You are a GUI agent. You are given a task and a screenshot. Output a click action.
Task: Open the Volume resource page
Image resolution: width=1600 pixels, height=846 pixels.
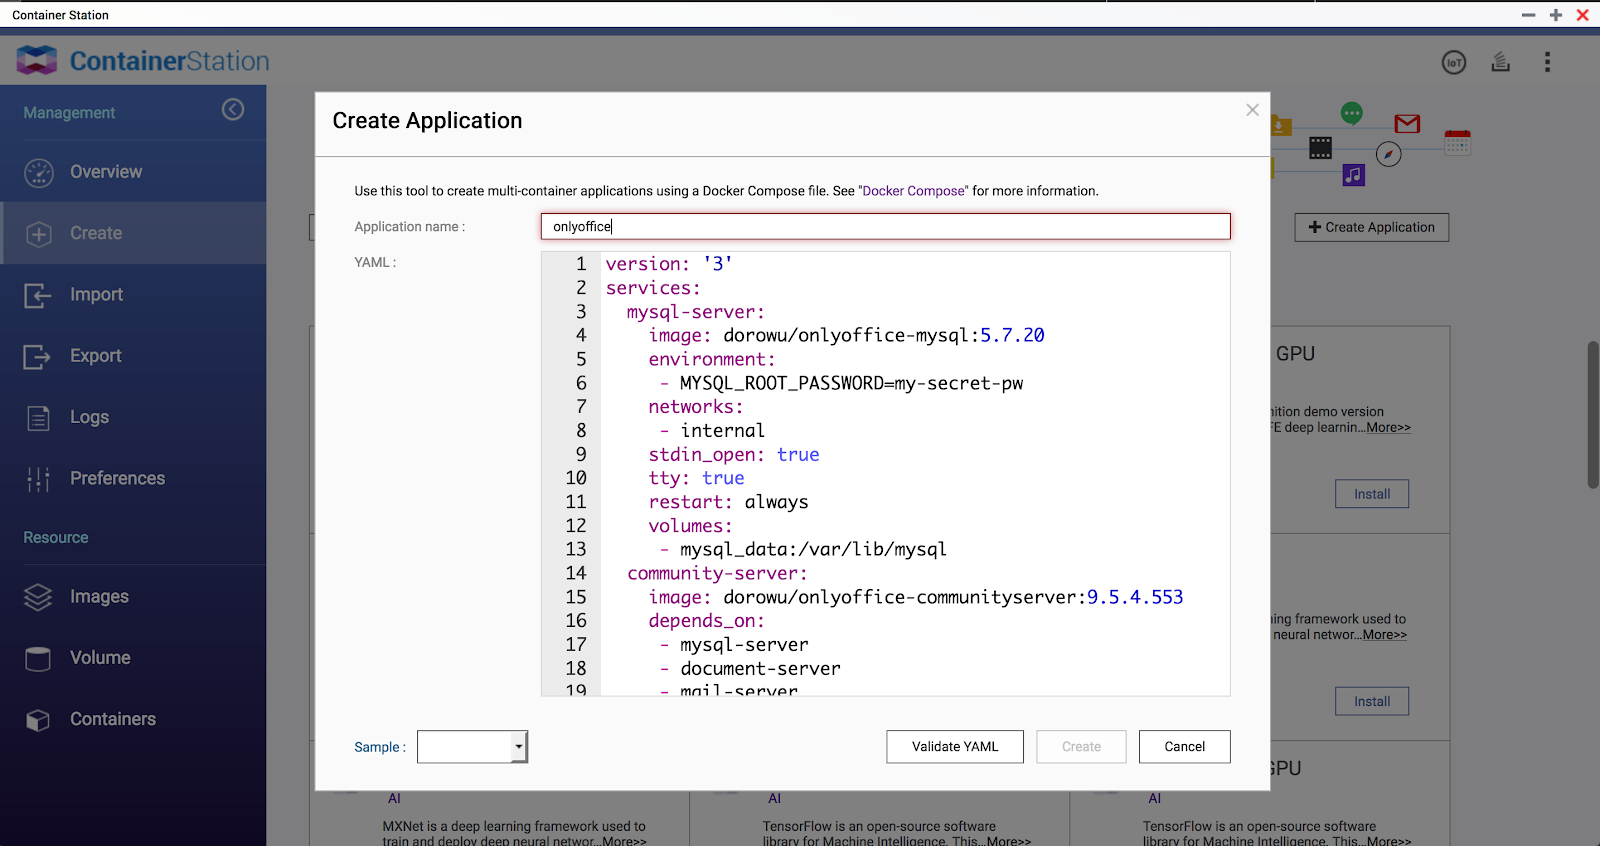coord(133,658)
